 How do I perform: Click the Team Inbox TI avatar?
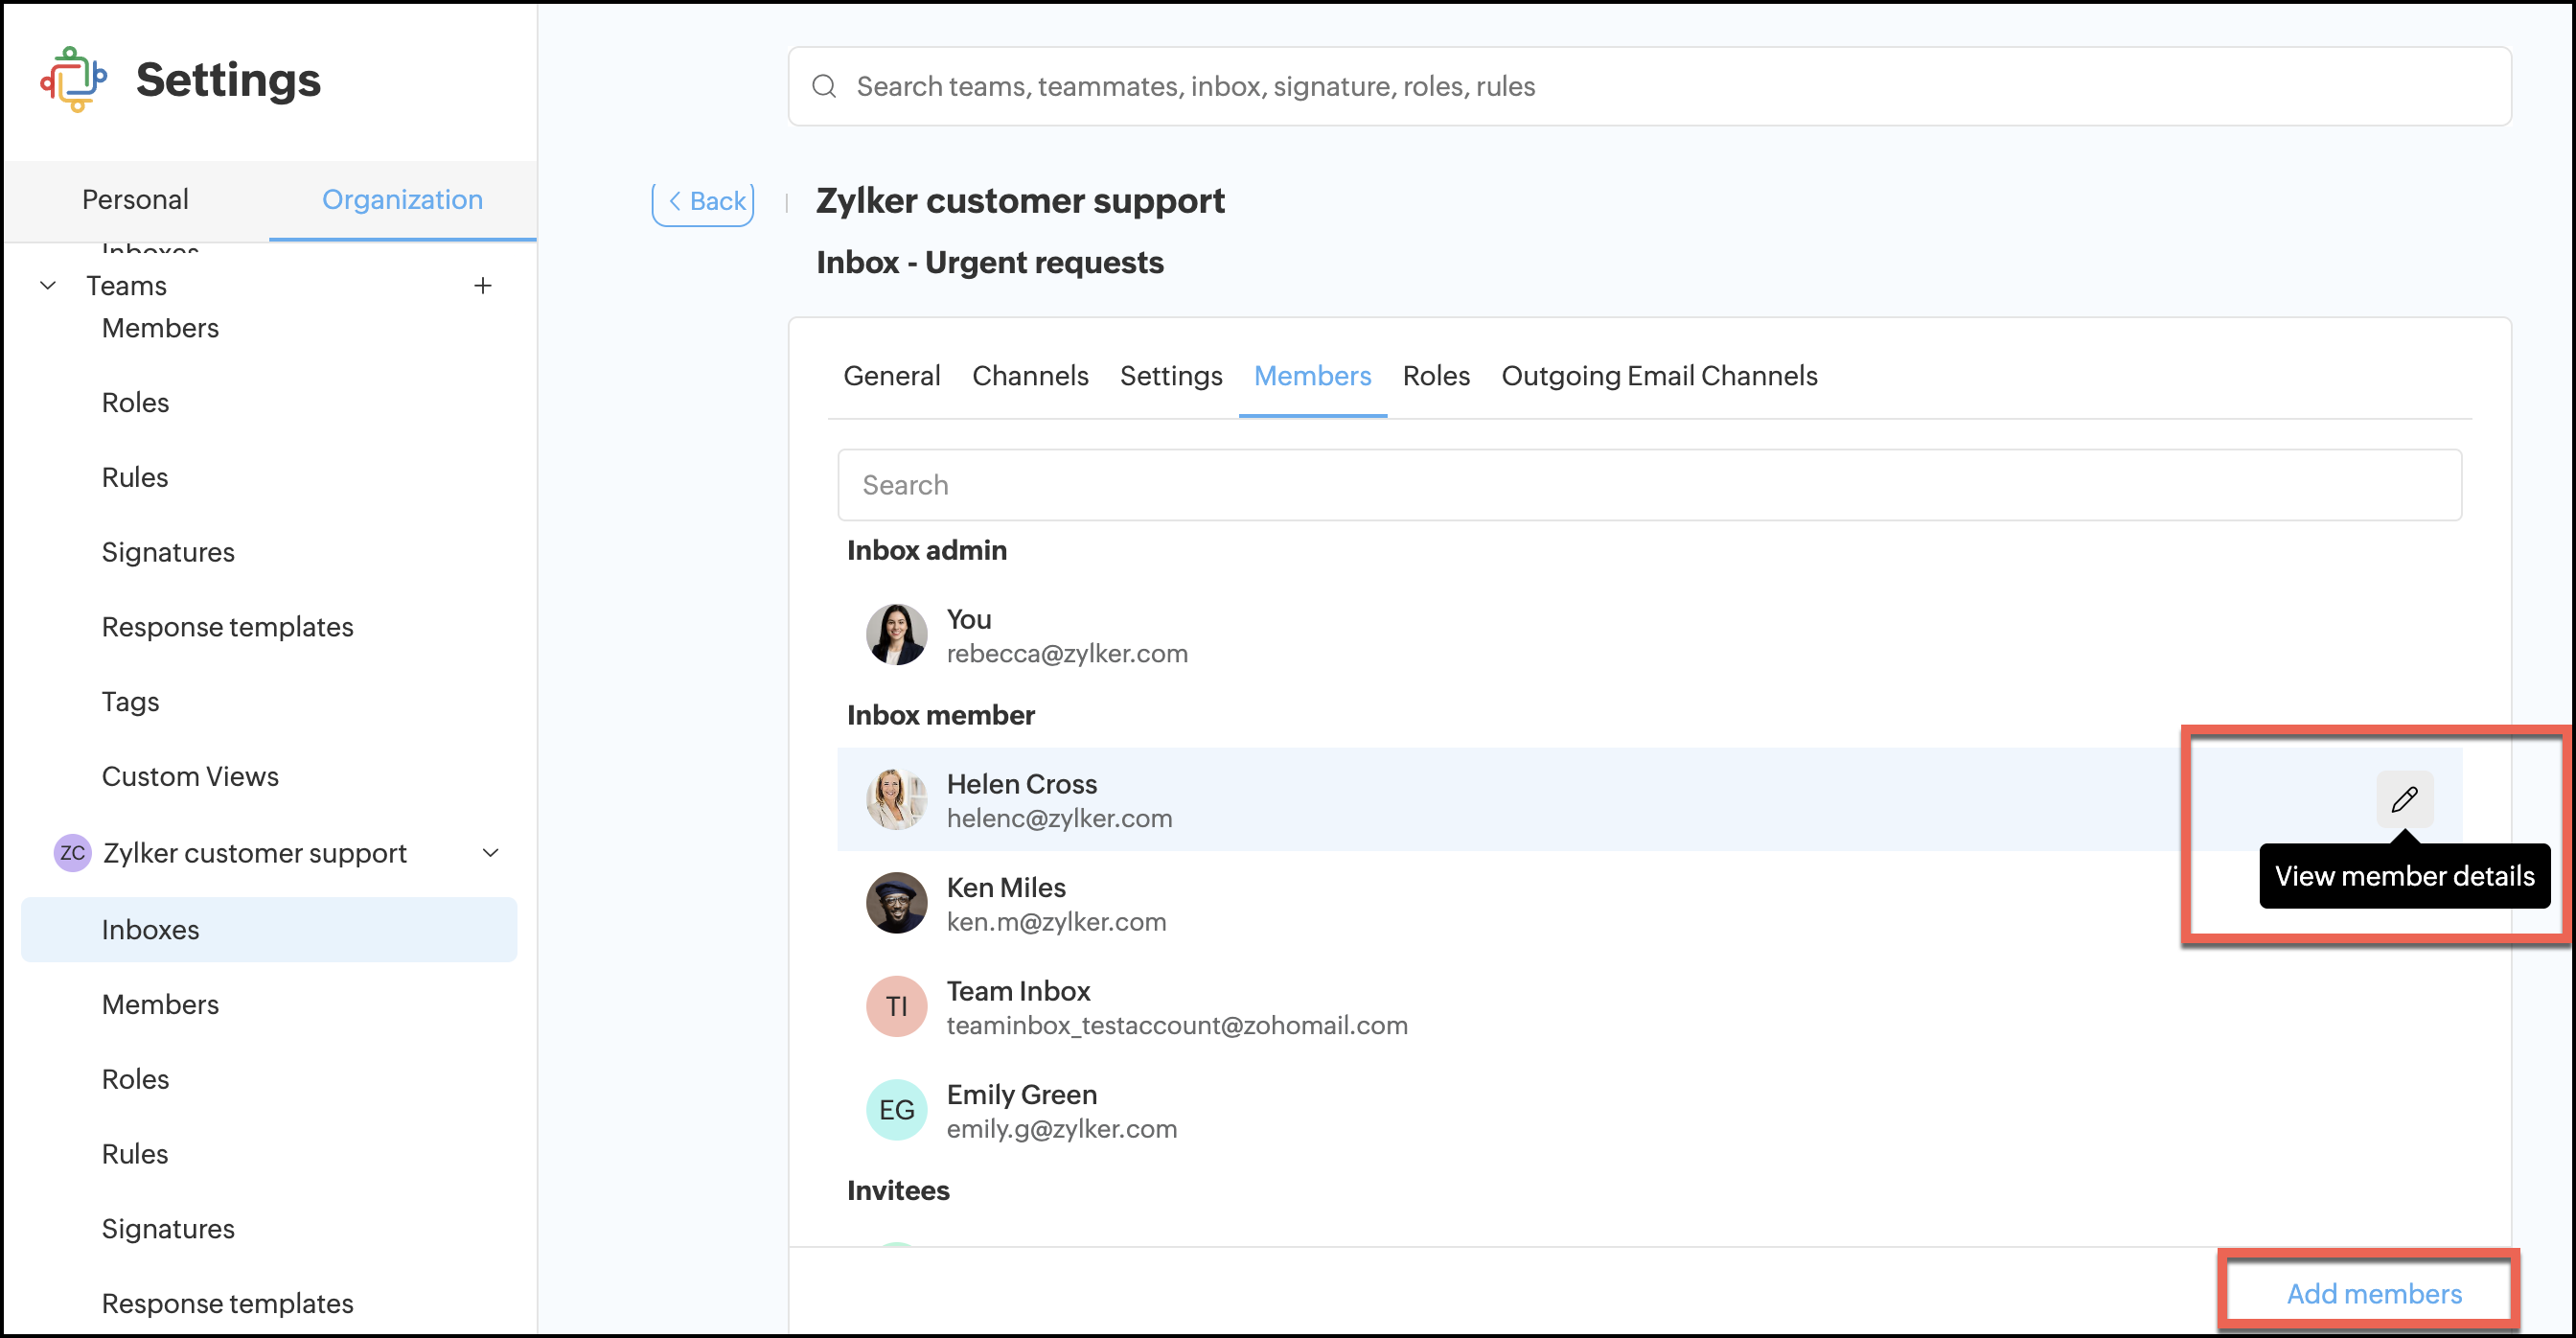[896, 1006]
